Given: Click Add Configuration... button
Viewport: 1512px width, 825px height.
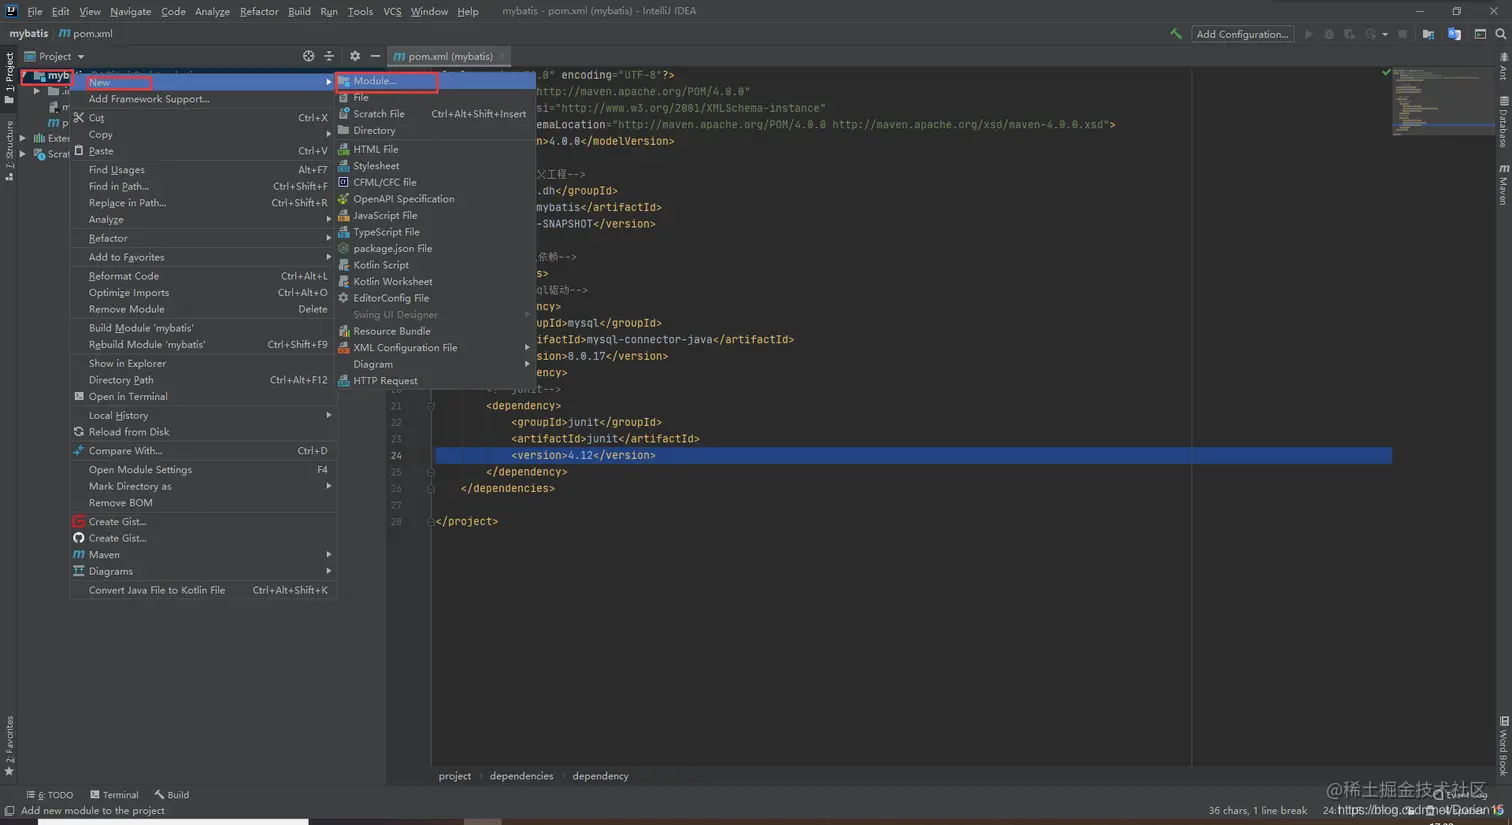Looking at the screenshot, I should click(x=1242, y=34).
